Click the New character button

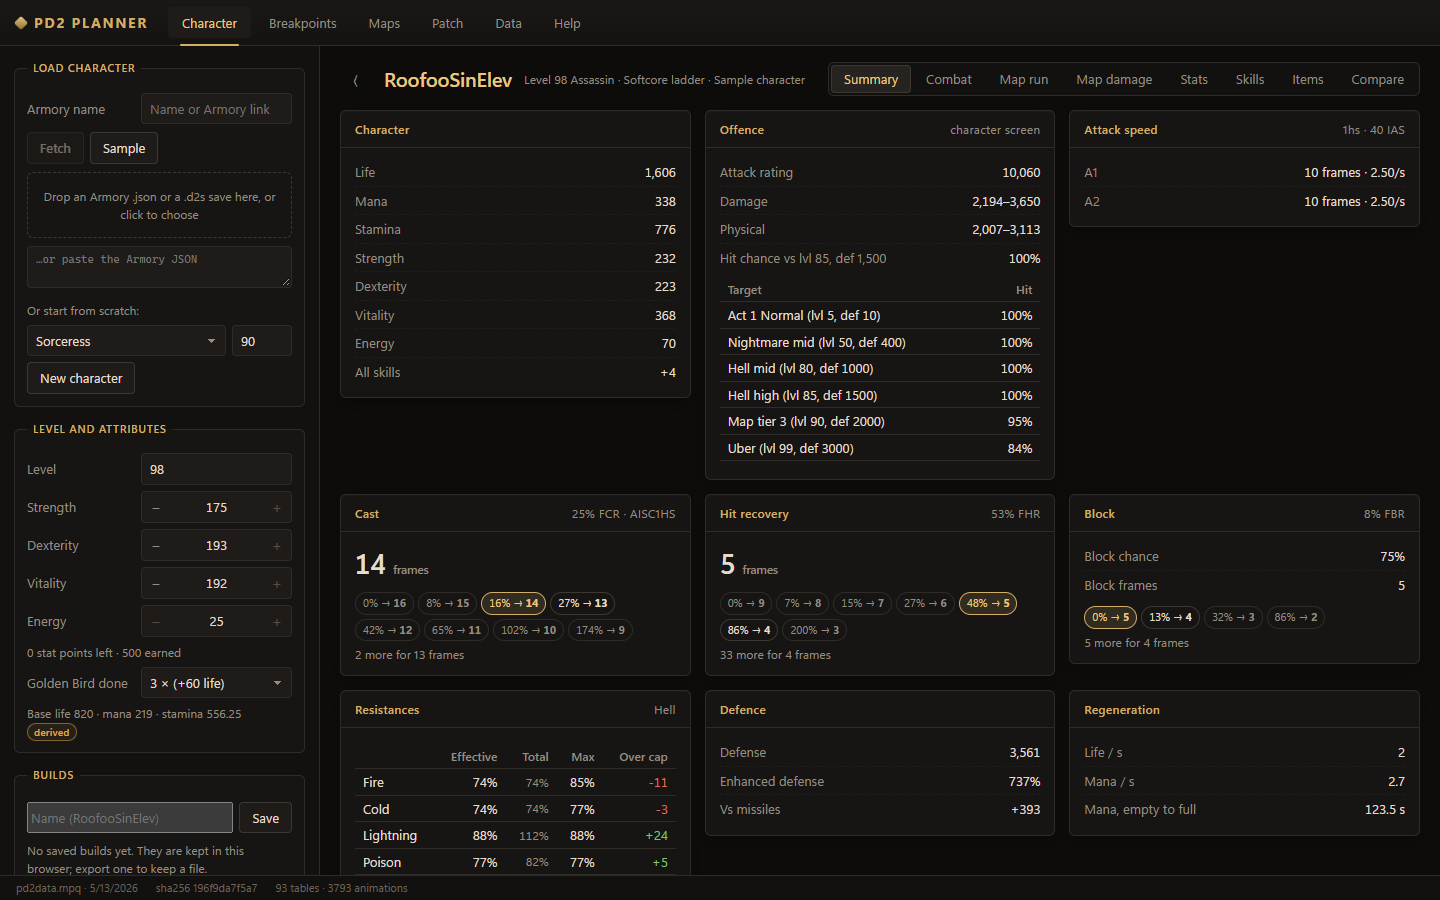[x=81, y=378]
